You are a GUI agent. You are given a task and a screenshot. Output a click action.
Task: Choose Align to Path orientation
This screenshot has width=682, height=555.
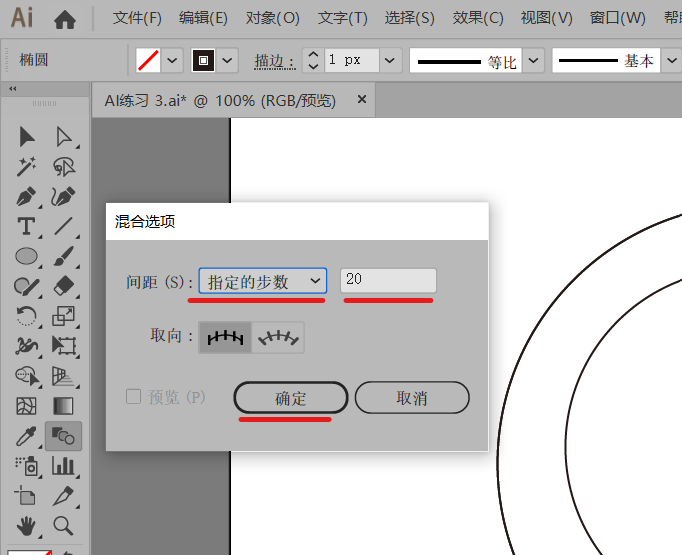[x=278, y=338]
